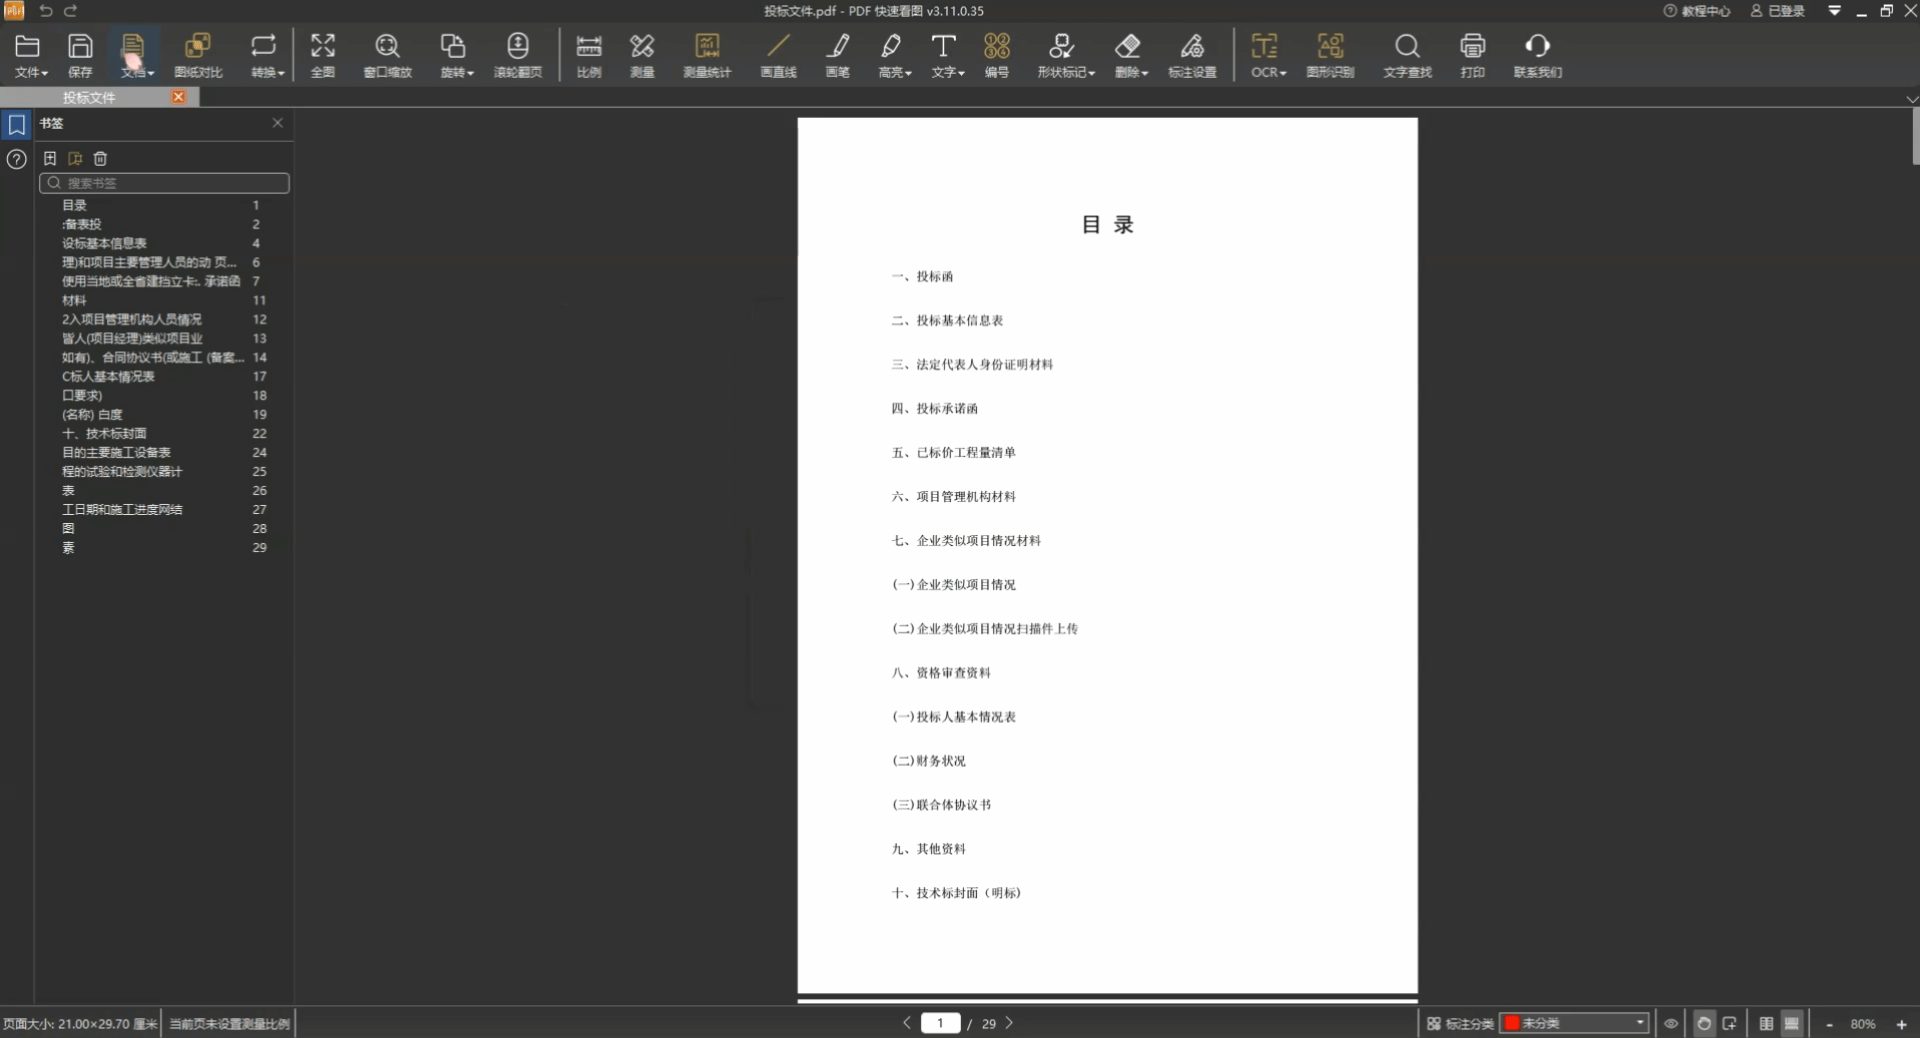Click the 打印 print icon
The height and width of the screenshot is (1038, 1920).
[x=1472, y=55]
